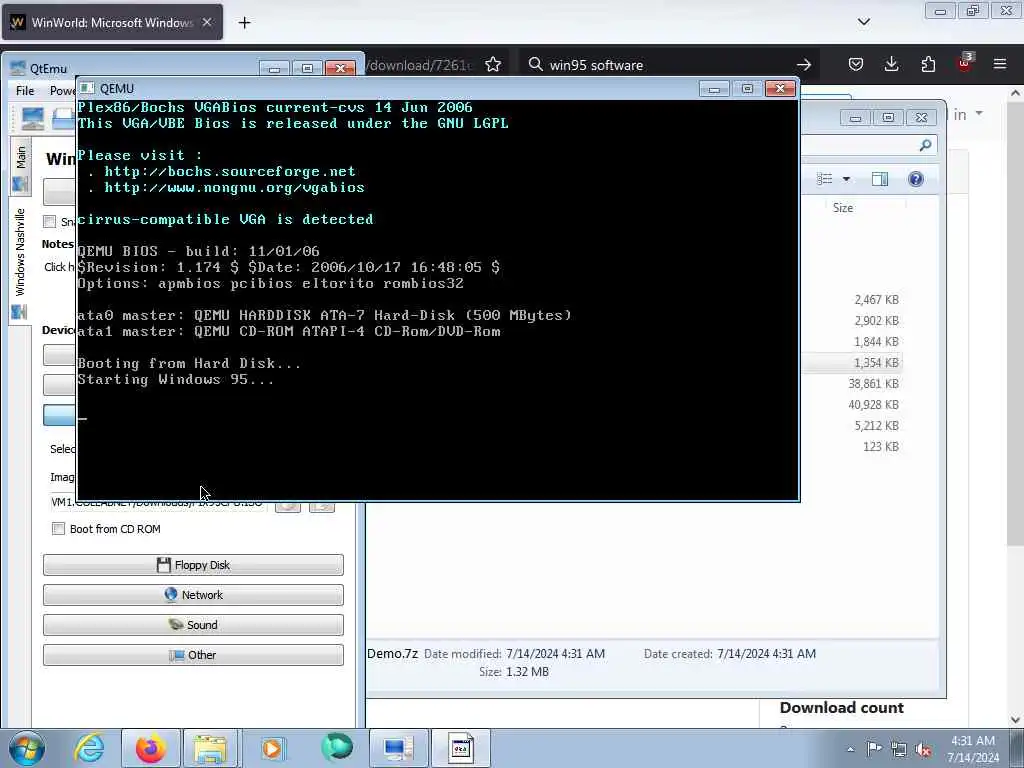Viewport: 1024px width, 768px height.
Task: Bookmark this page with the star icon
Action: coord(493,65)
